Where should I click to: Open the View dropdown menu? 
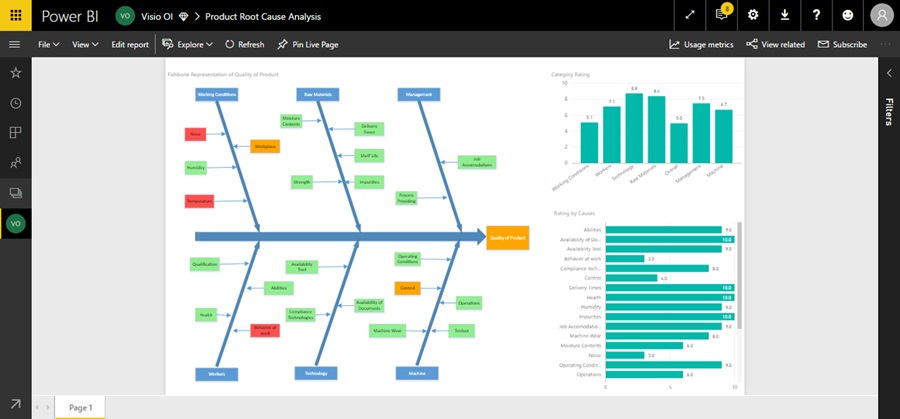(x=85, y=44)
